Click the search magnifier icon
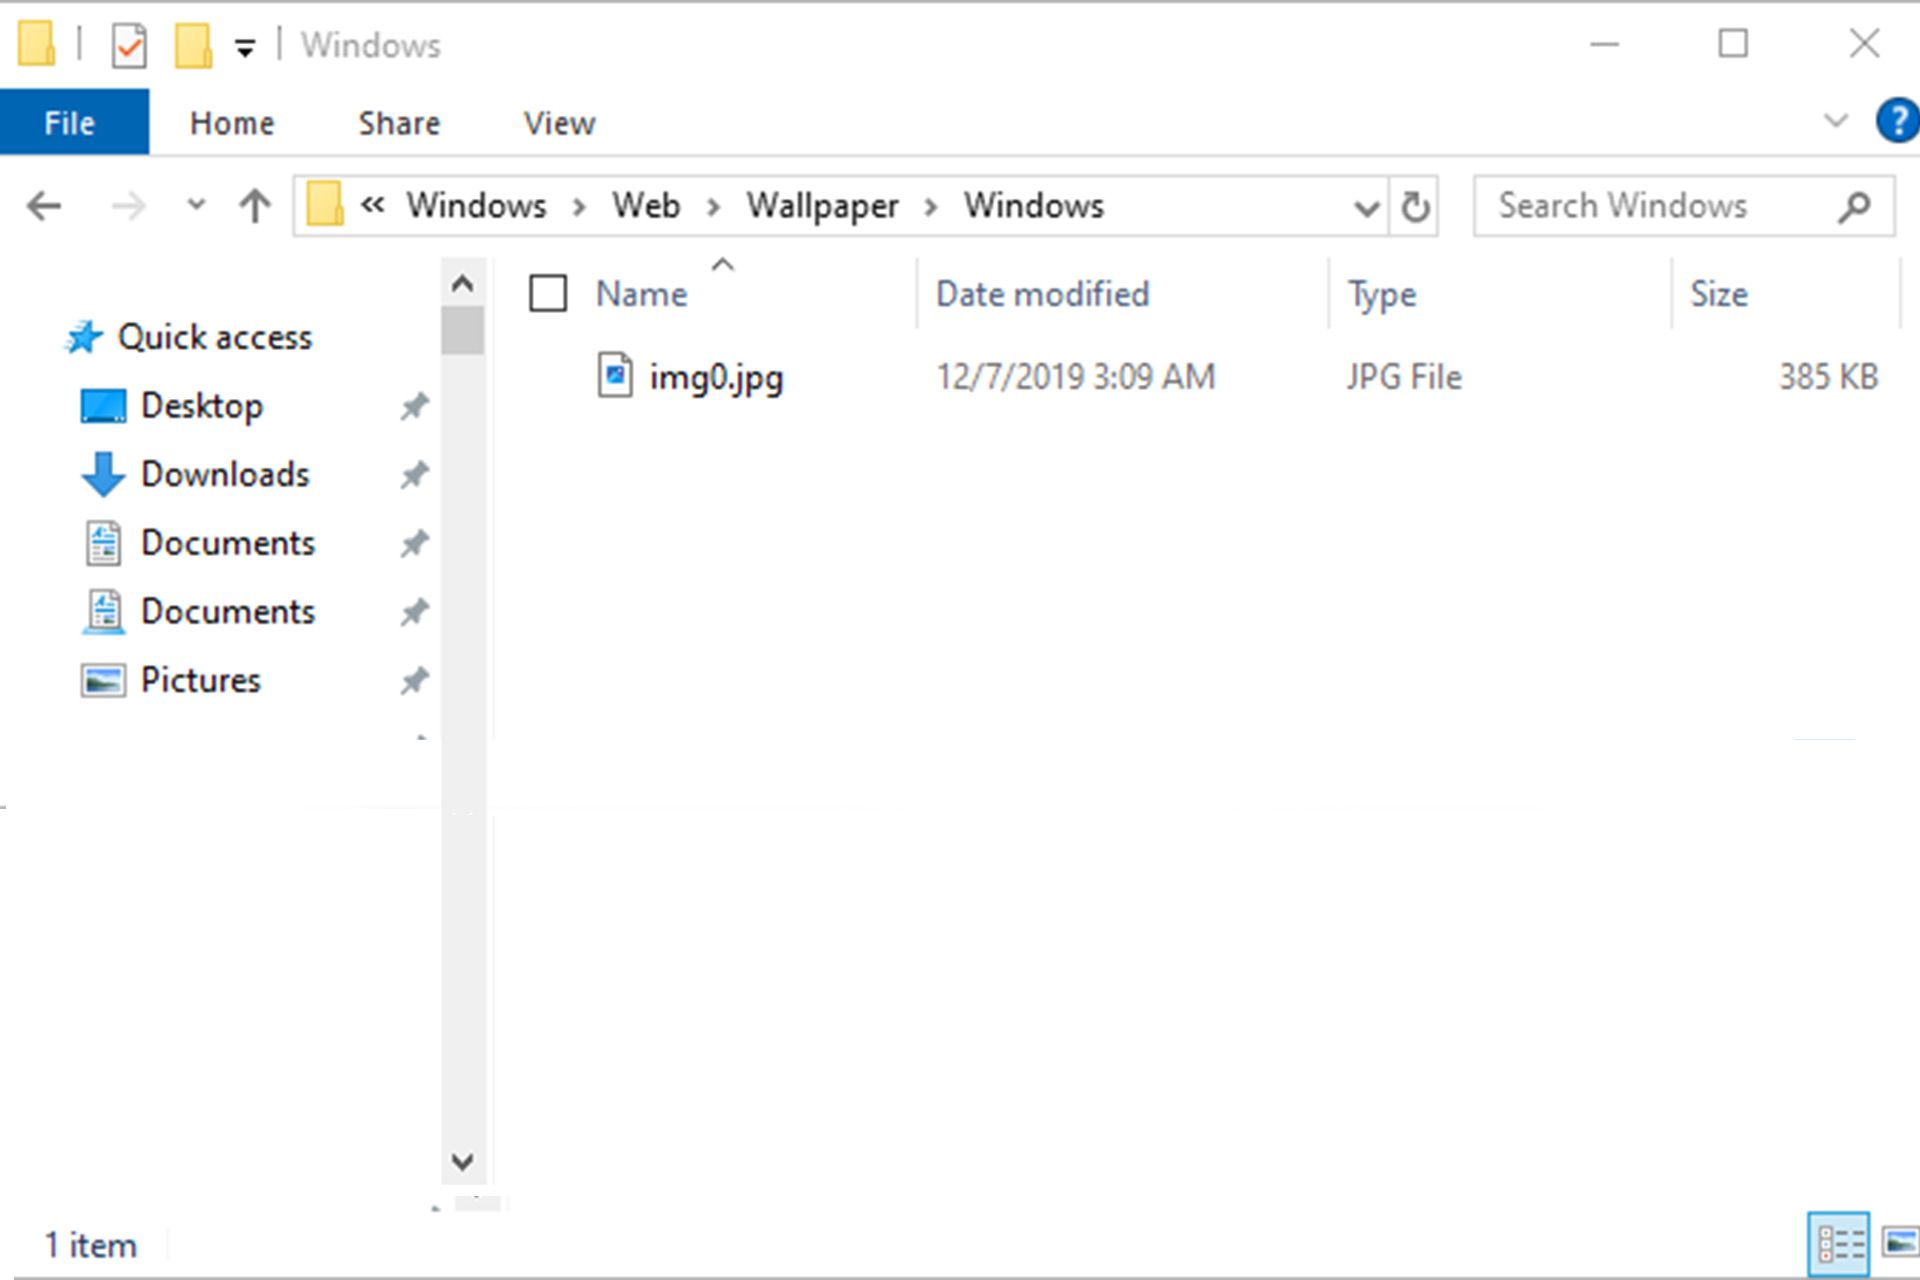Screen dimensions: 1920x1280 point(1855,207)
